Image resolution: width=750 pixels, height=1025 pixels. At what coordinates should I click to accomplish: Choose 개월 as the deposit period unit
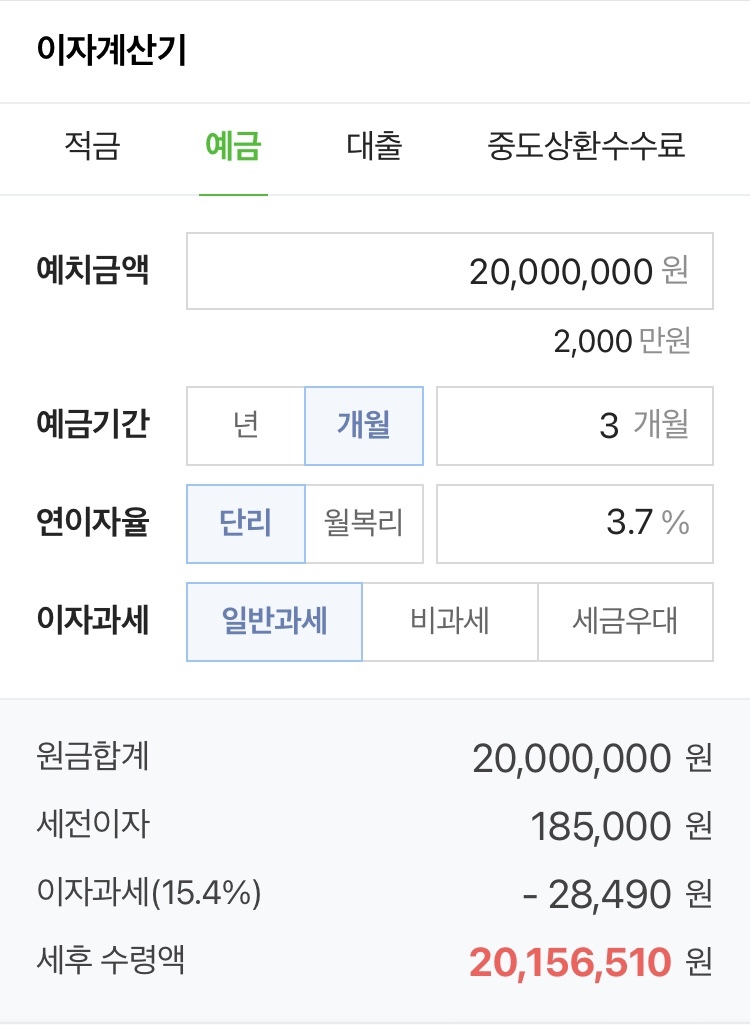click(364, 426)
